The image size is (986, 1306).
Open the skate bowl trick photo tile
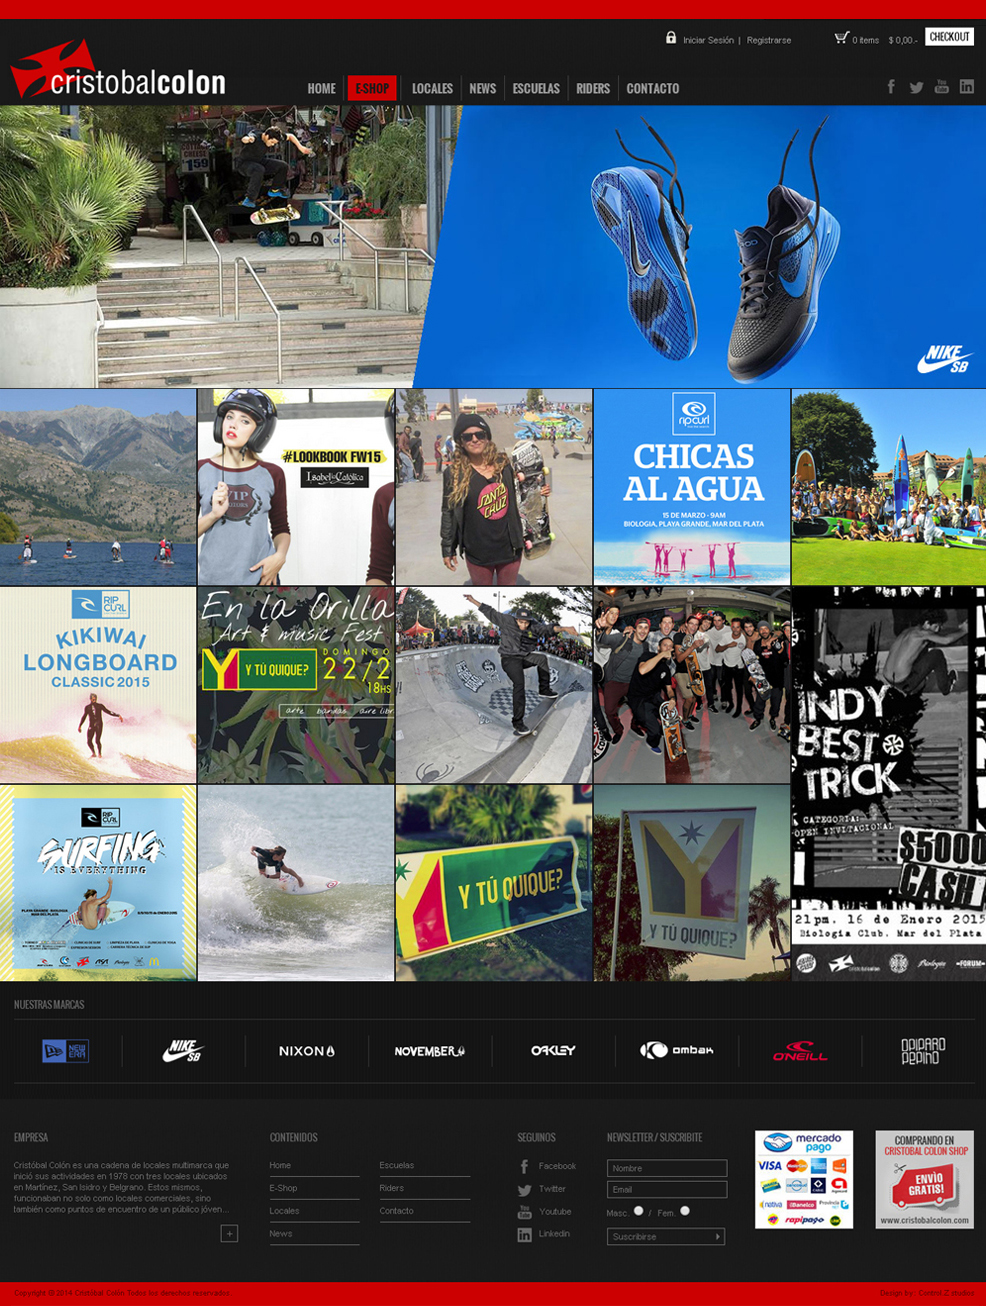pyautogui.click(x=494, y=685)
